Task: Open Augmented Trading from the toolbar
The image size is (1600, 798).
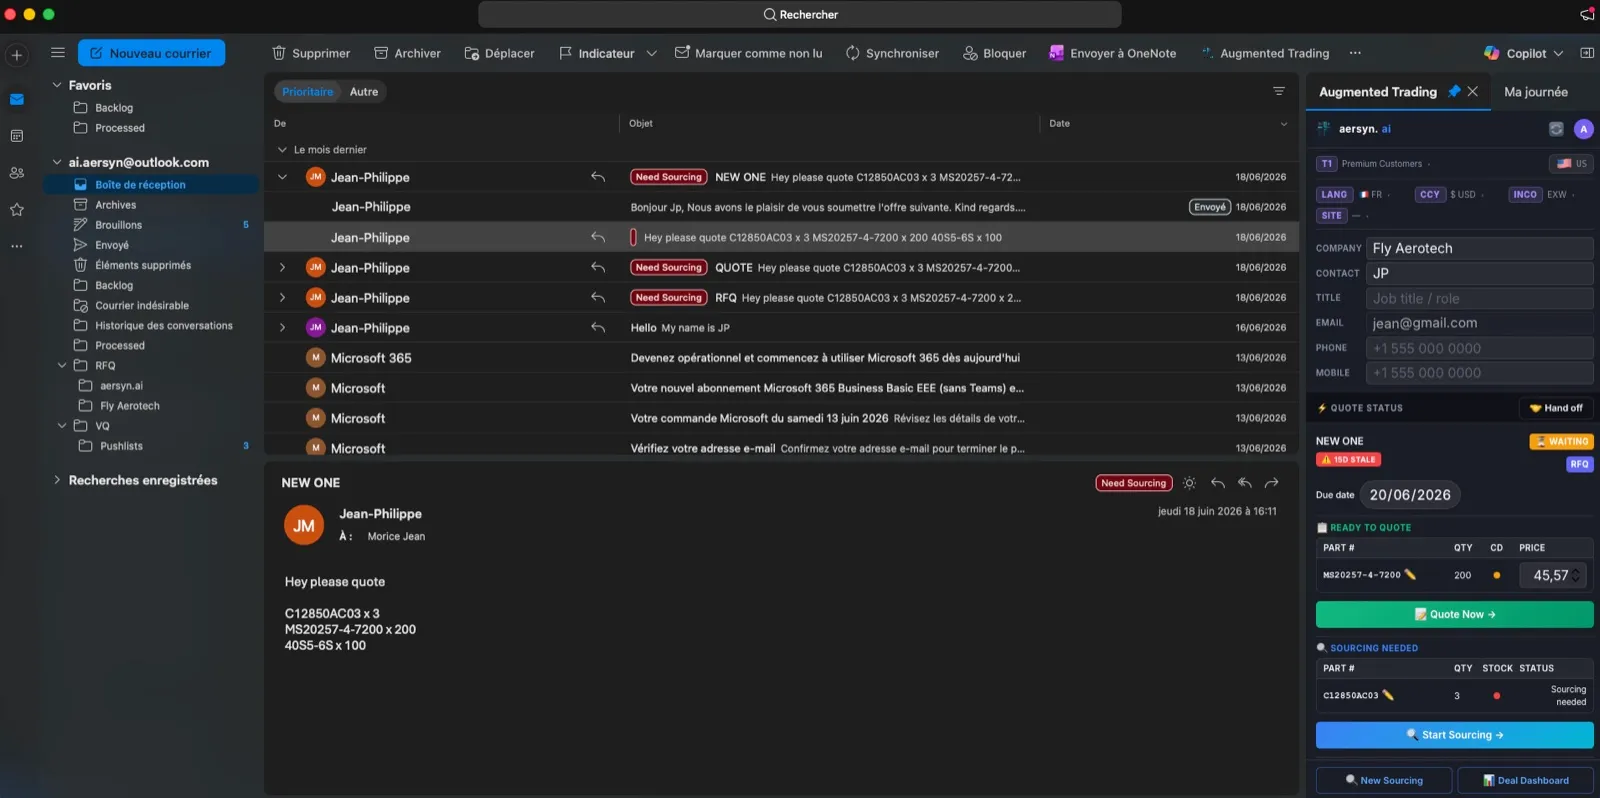Action: click(x=1265, y=53)
